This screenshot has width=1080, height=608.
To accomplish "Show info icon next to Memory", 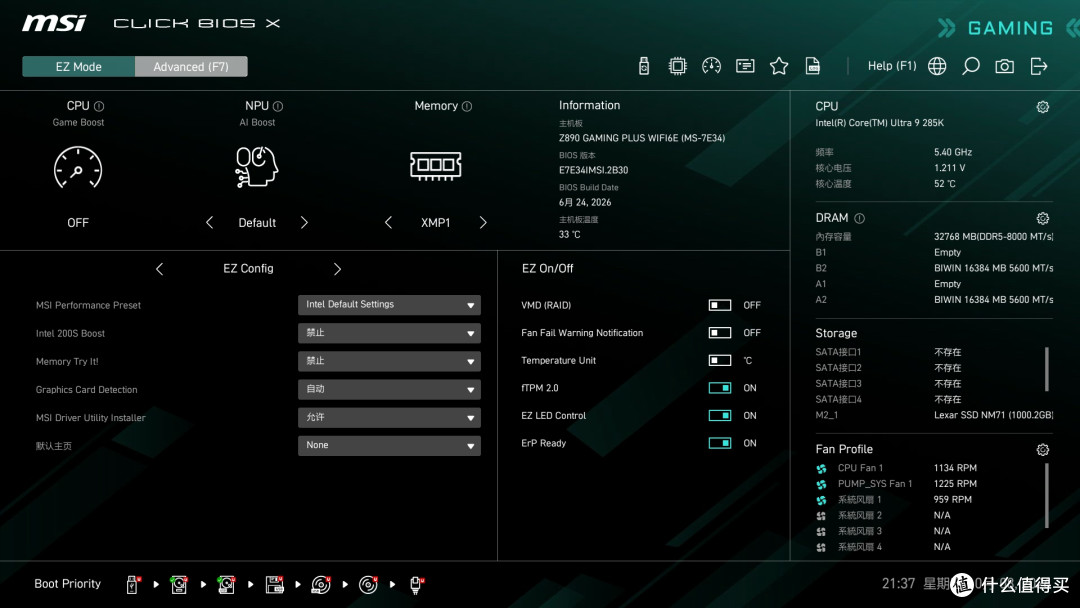I will coord(467,106).
